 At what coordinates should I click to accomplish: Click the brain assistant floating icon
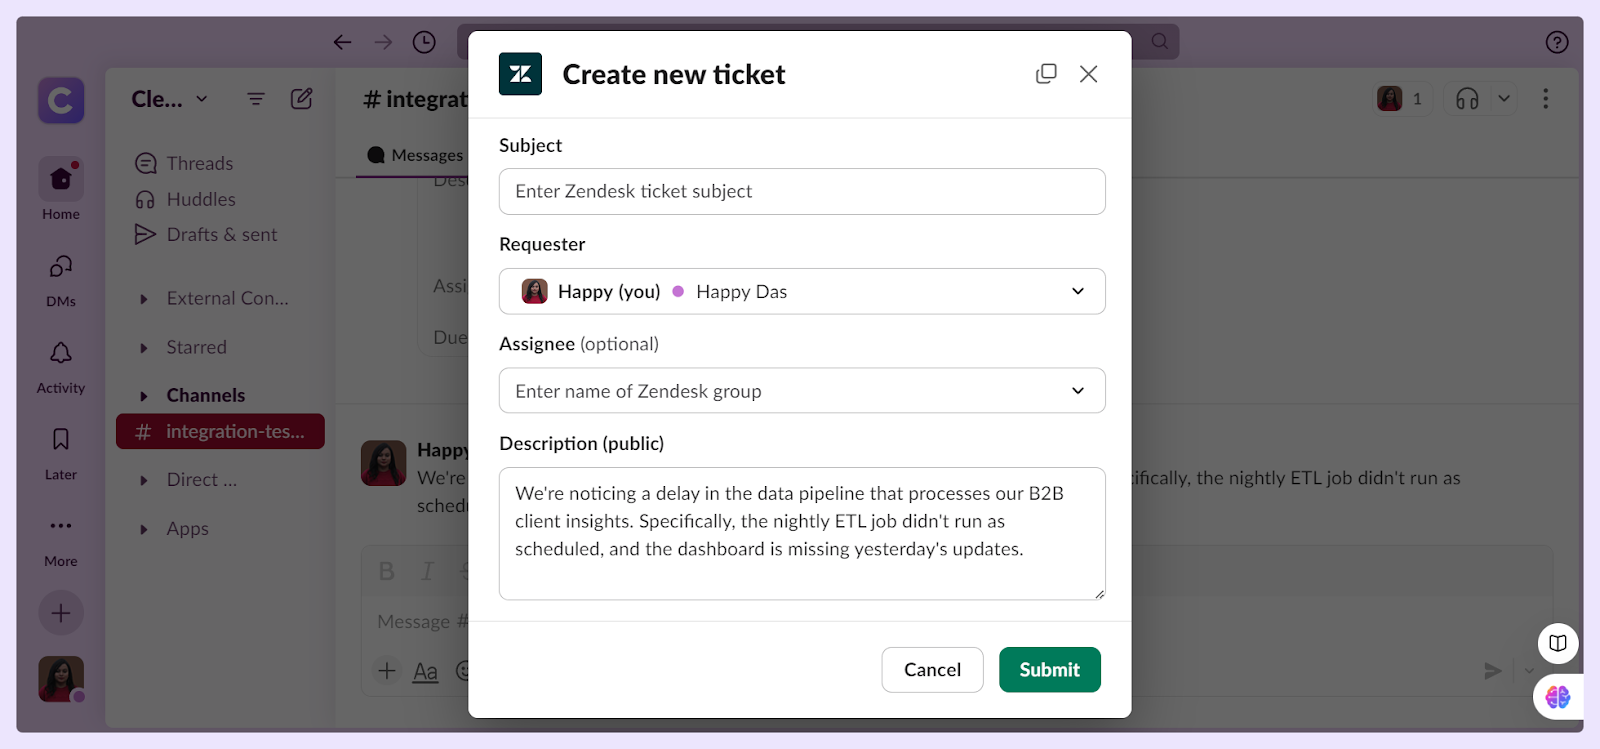click(1558, 697)
